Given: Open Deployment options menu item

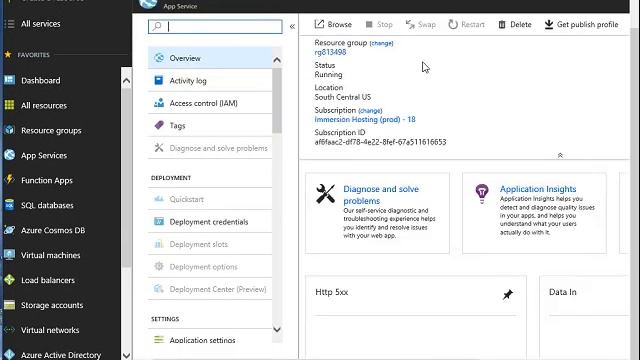Looking at the screenshot, I should coord(210,267).
